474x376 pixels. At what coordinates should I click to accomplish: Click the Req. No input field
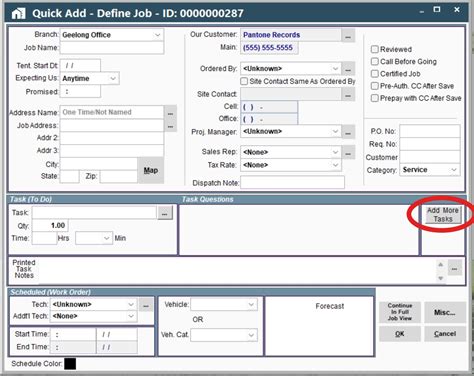pyautogui.click(x=430, y=144)
